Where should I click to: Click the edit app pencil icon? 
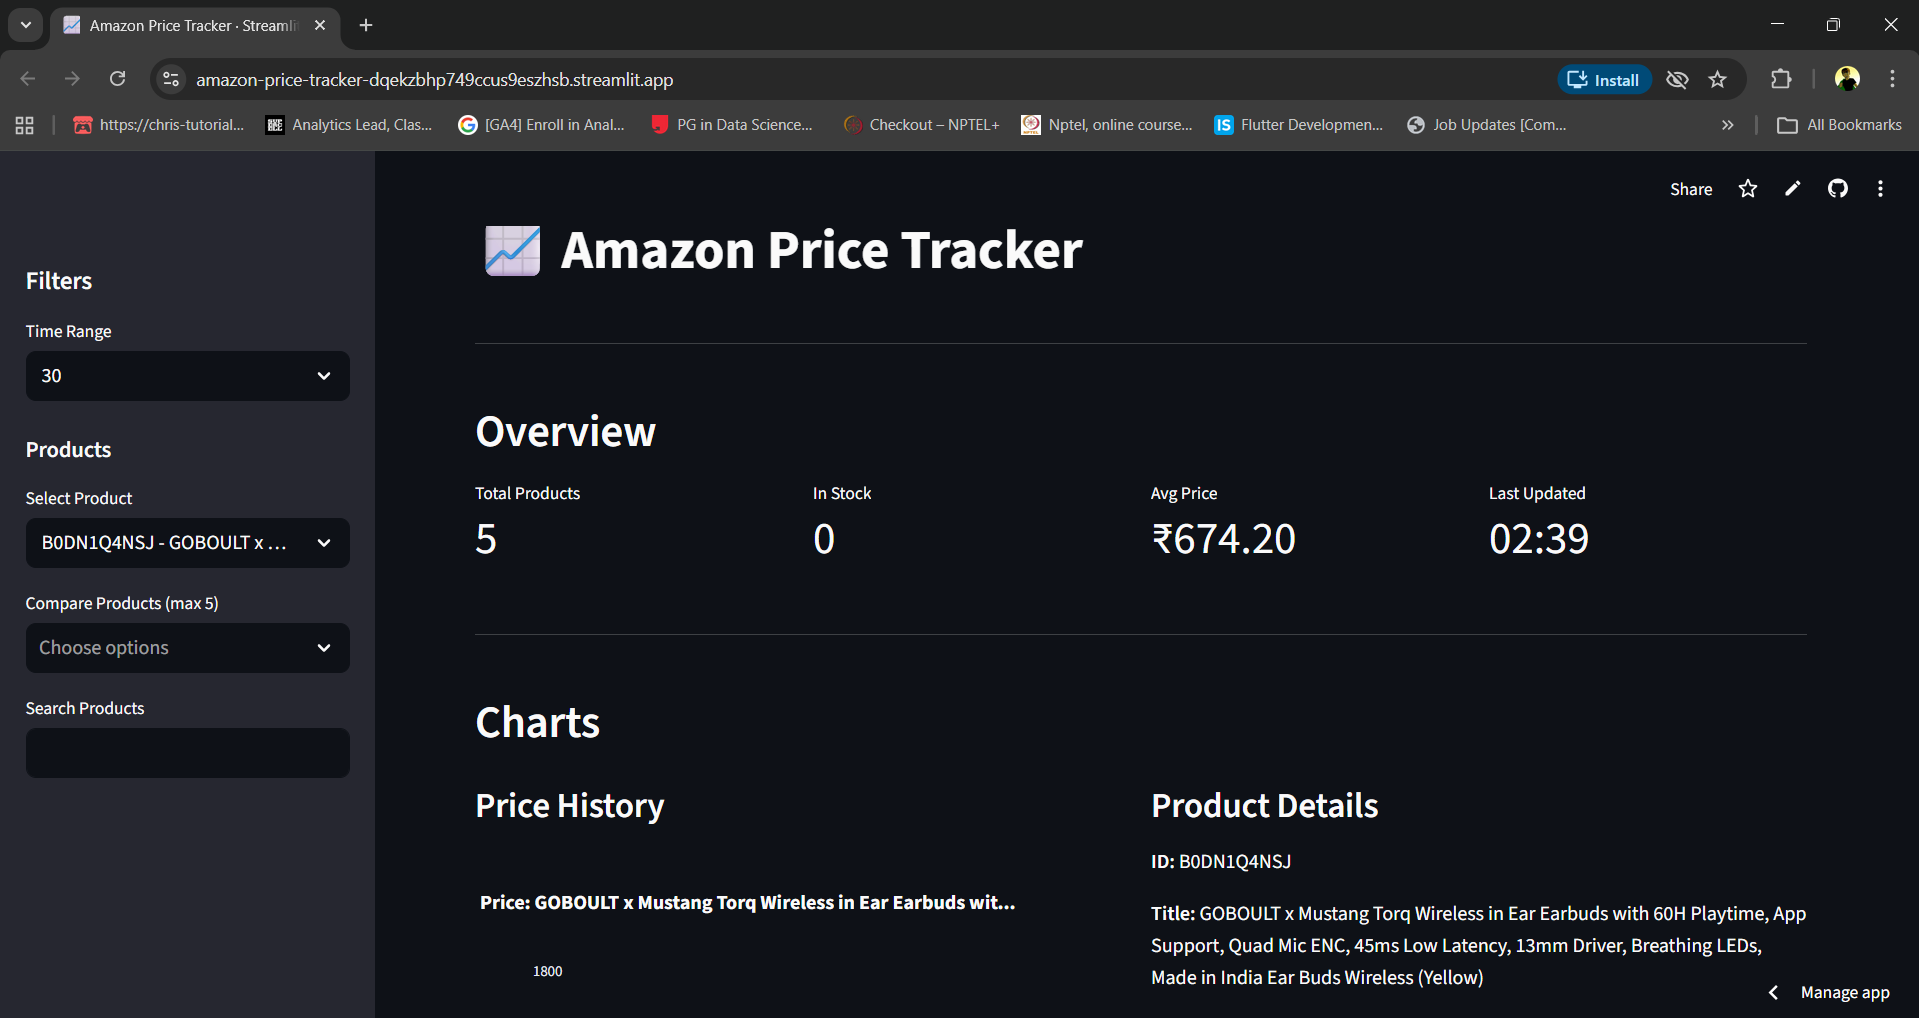pos(1792,188)
